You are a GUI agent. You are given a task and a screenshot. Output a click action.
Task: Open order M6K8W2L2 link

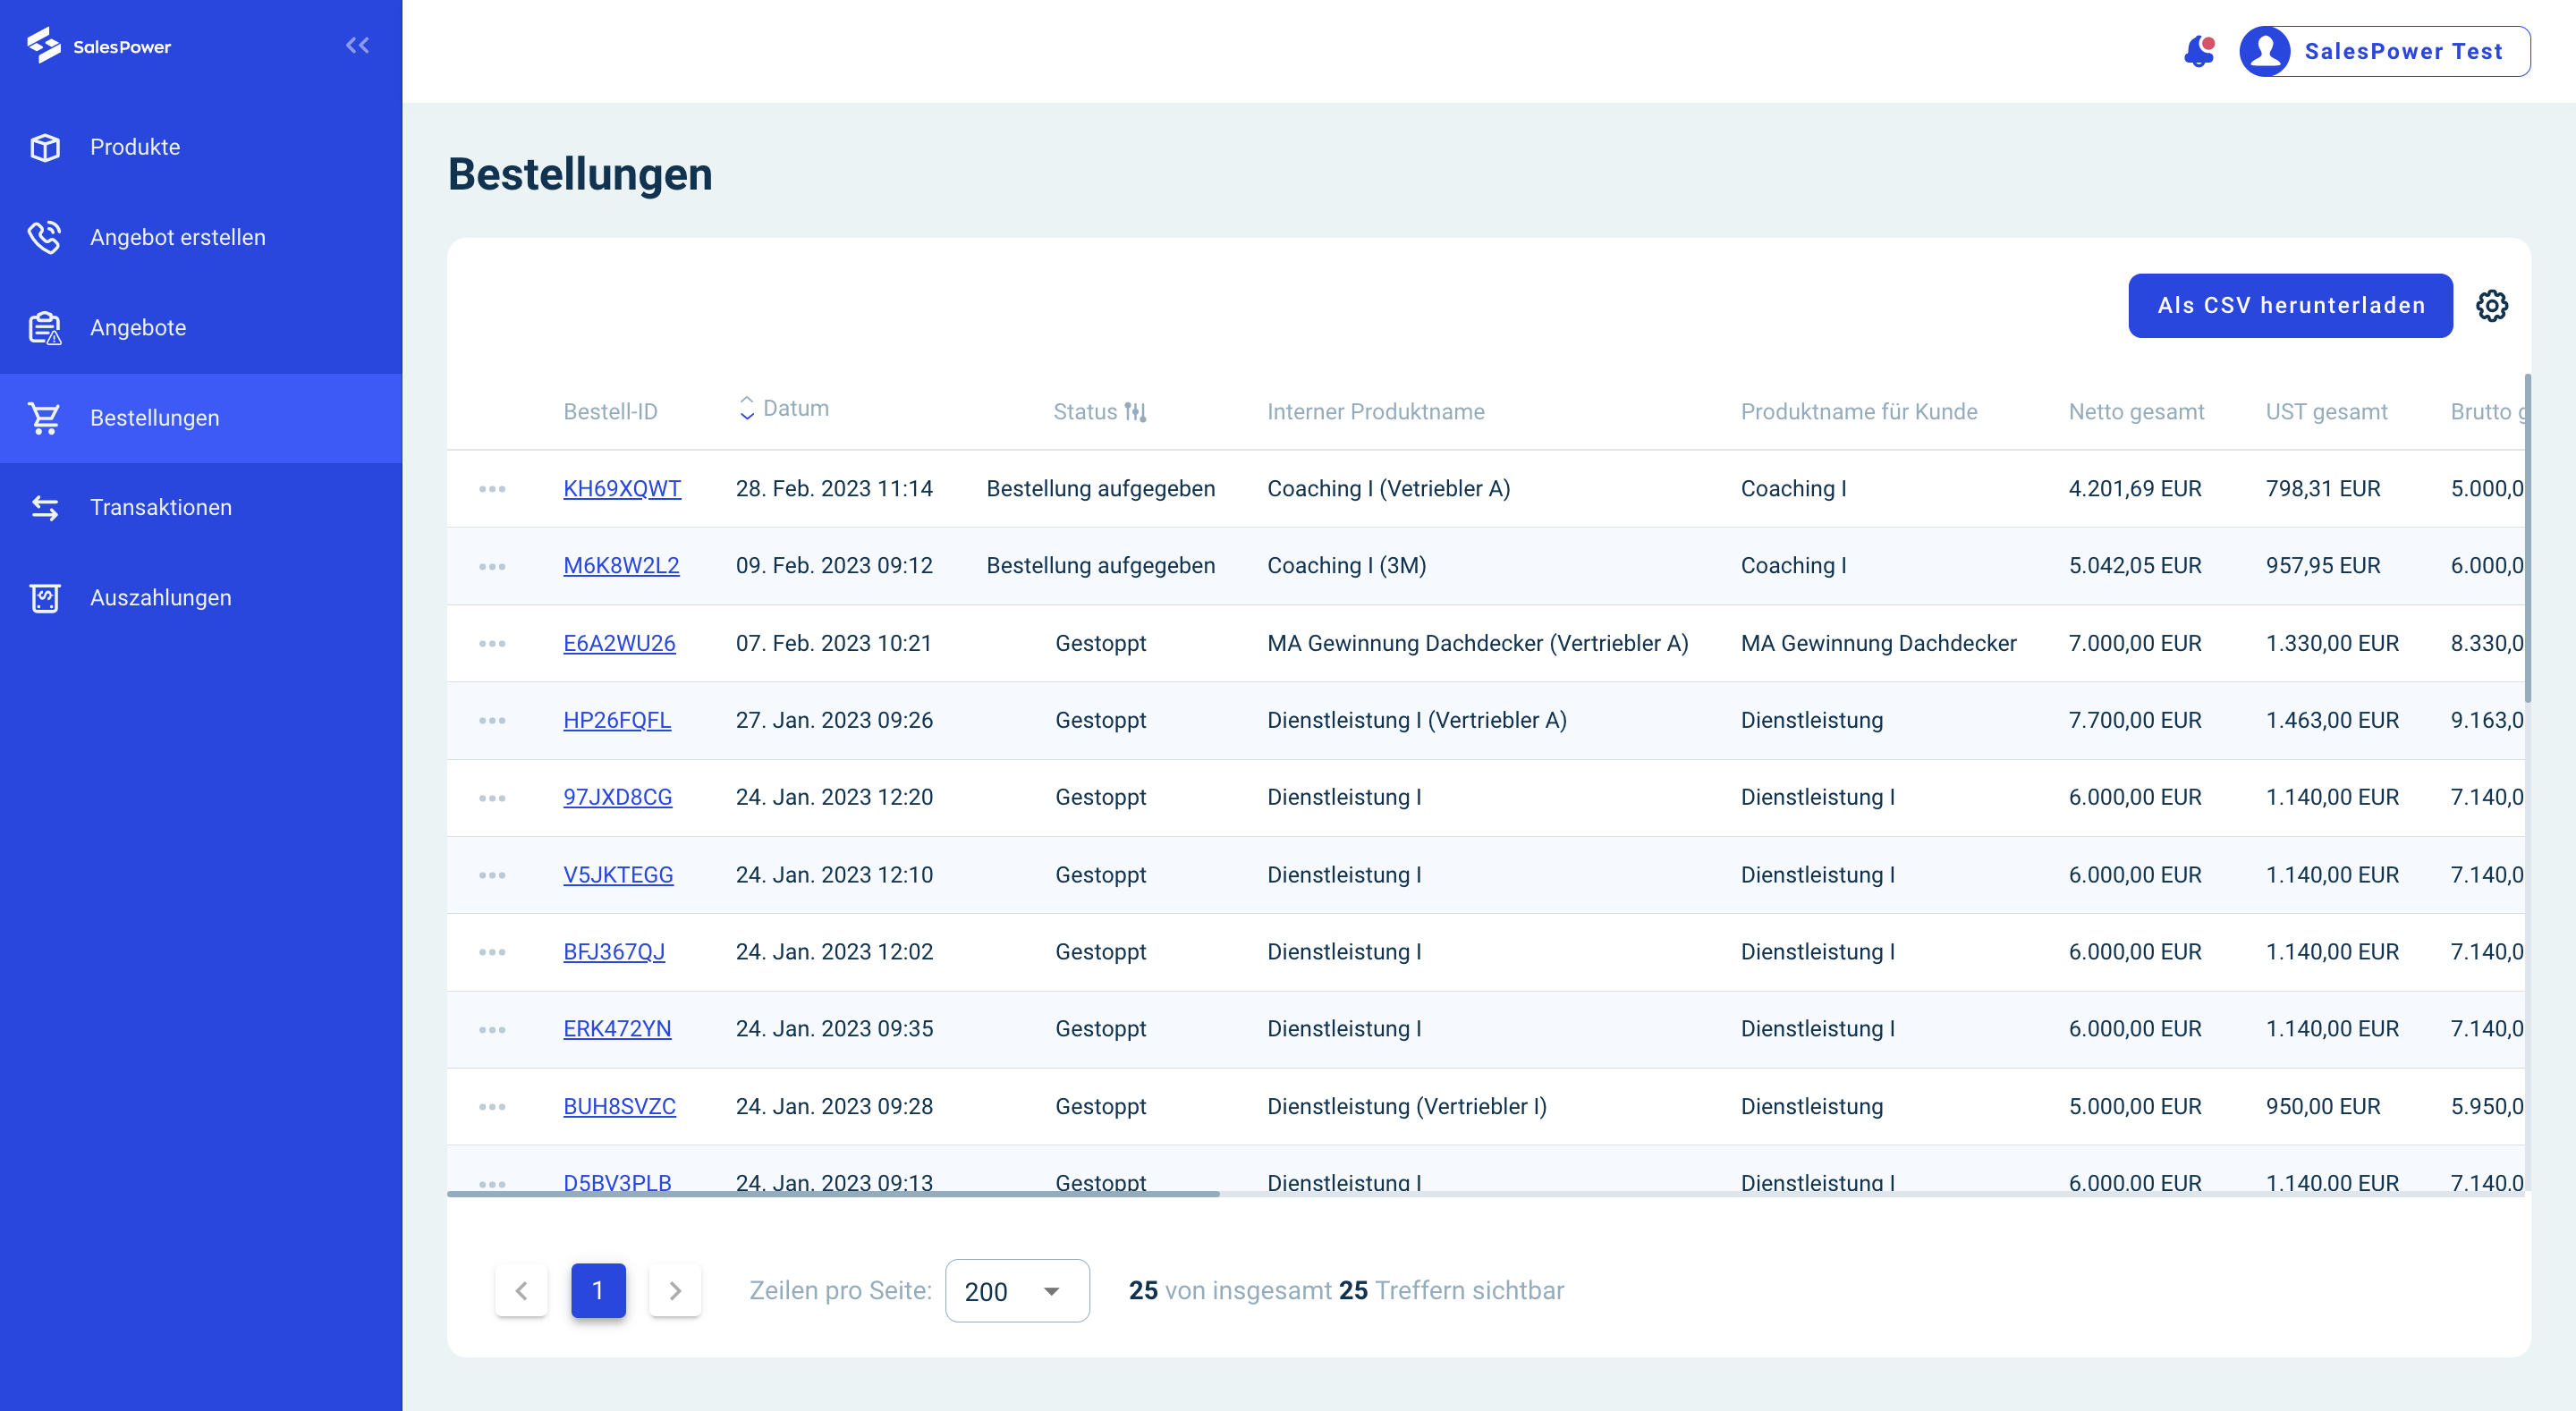tap(621, 566)
